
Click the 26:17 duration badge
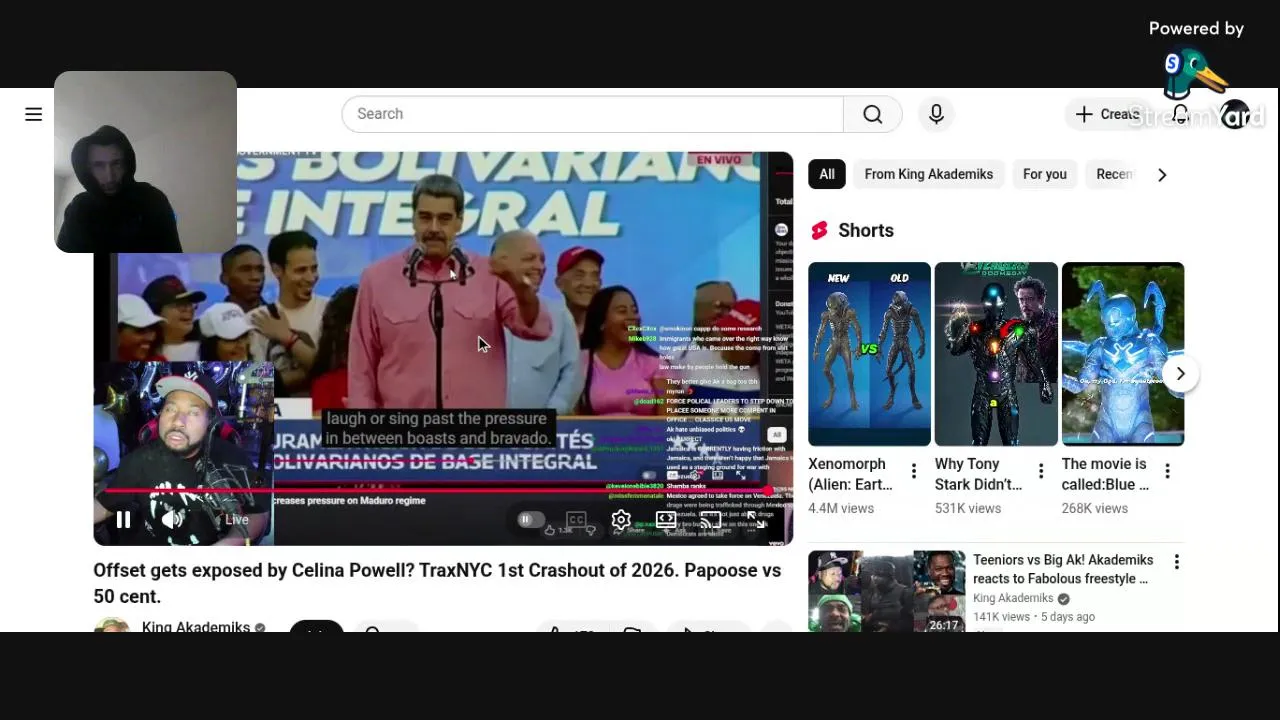tap(944, 625)
